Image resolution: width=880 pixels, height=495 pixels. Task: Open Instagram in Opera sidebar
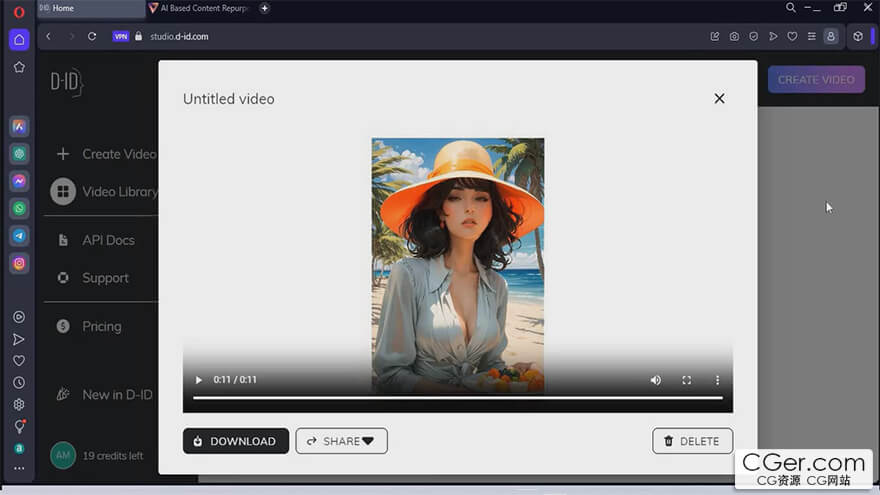19,263
